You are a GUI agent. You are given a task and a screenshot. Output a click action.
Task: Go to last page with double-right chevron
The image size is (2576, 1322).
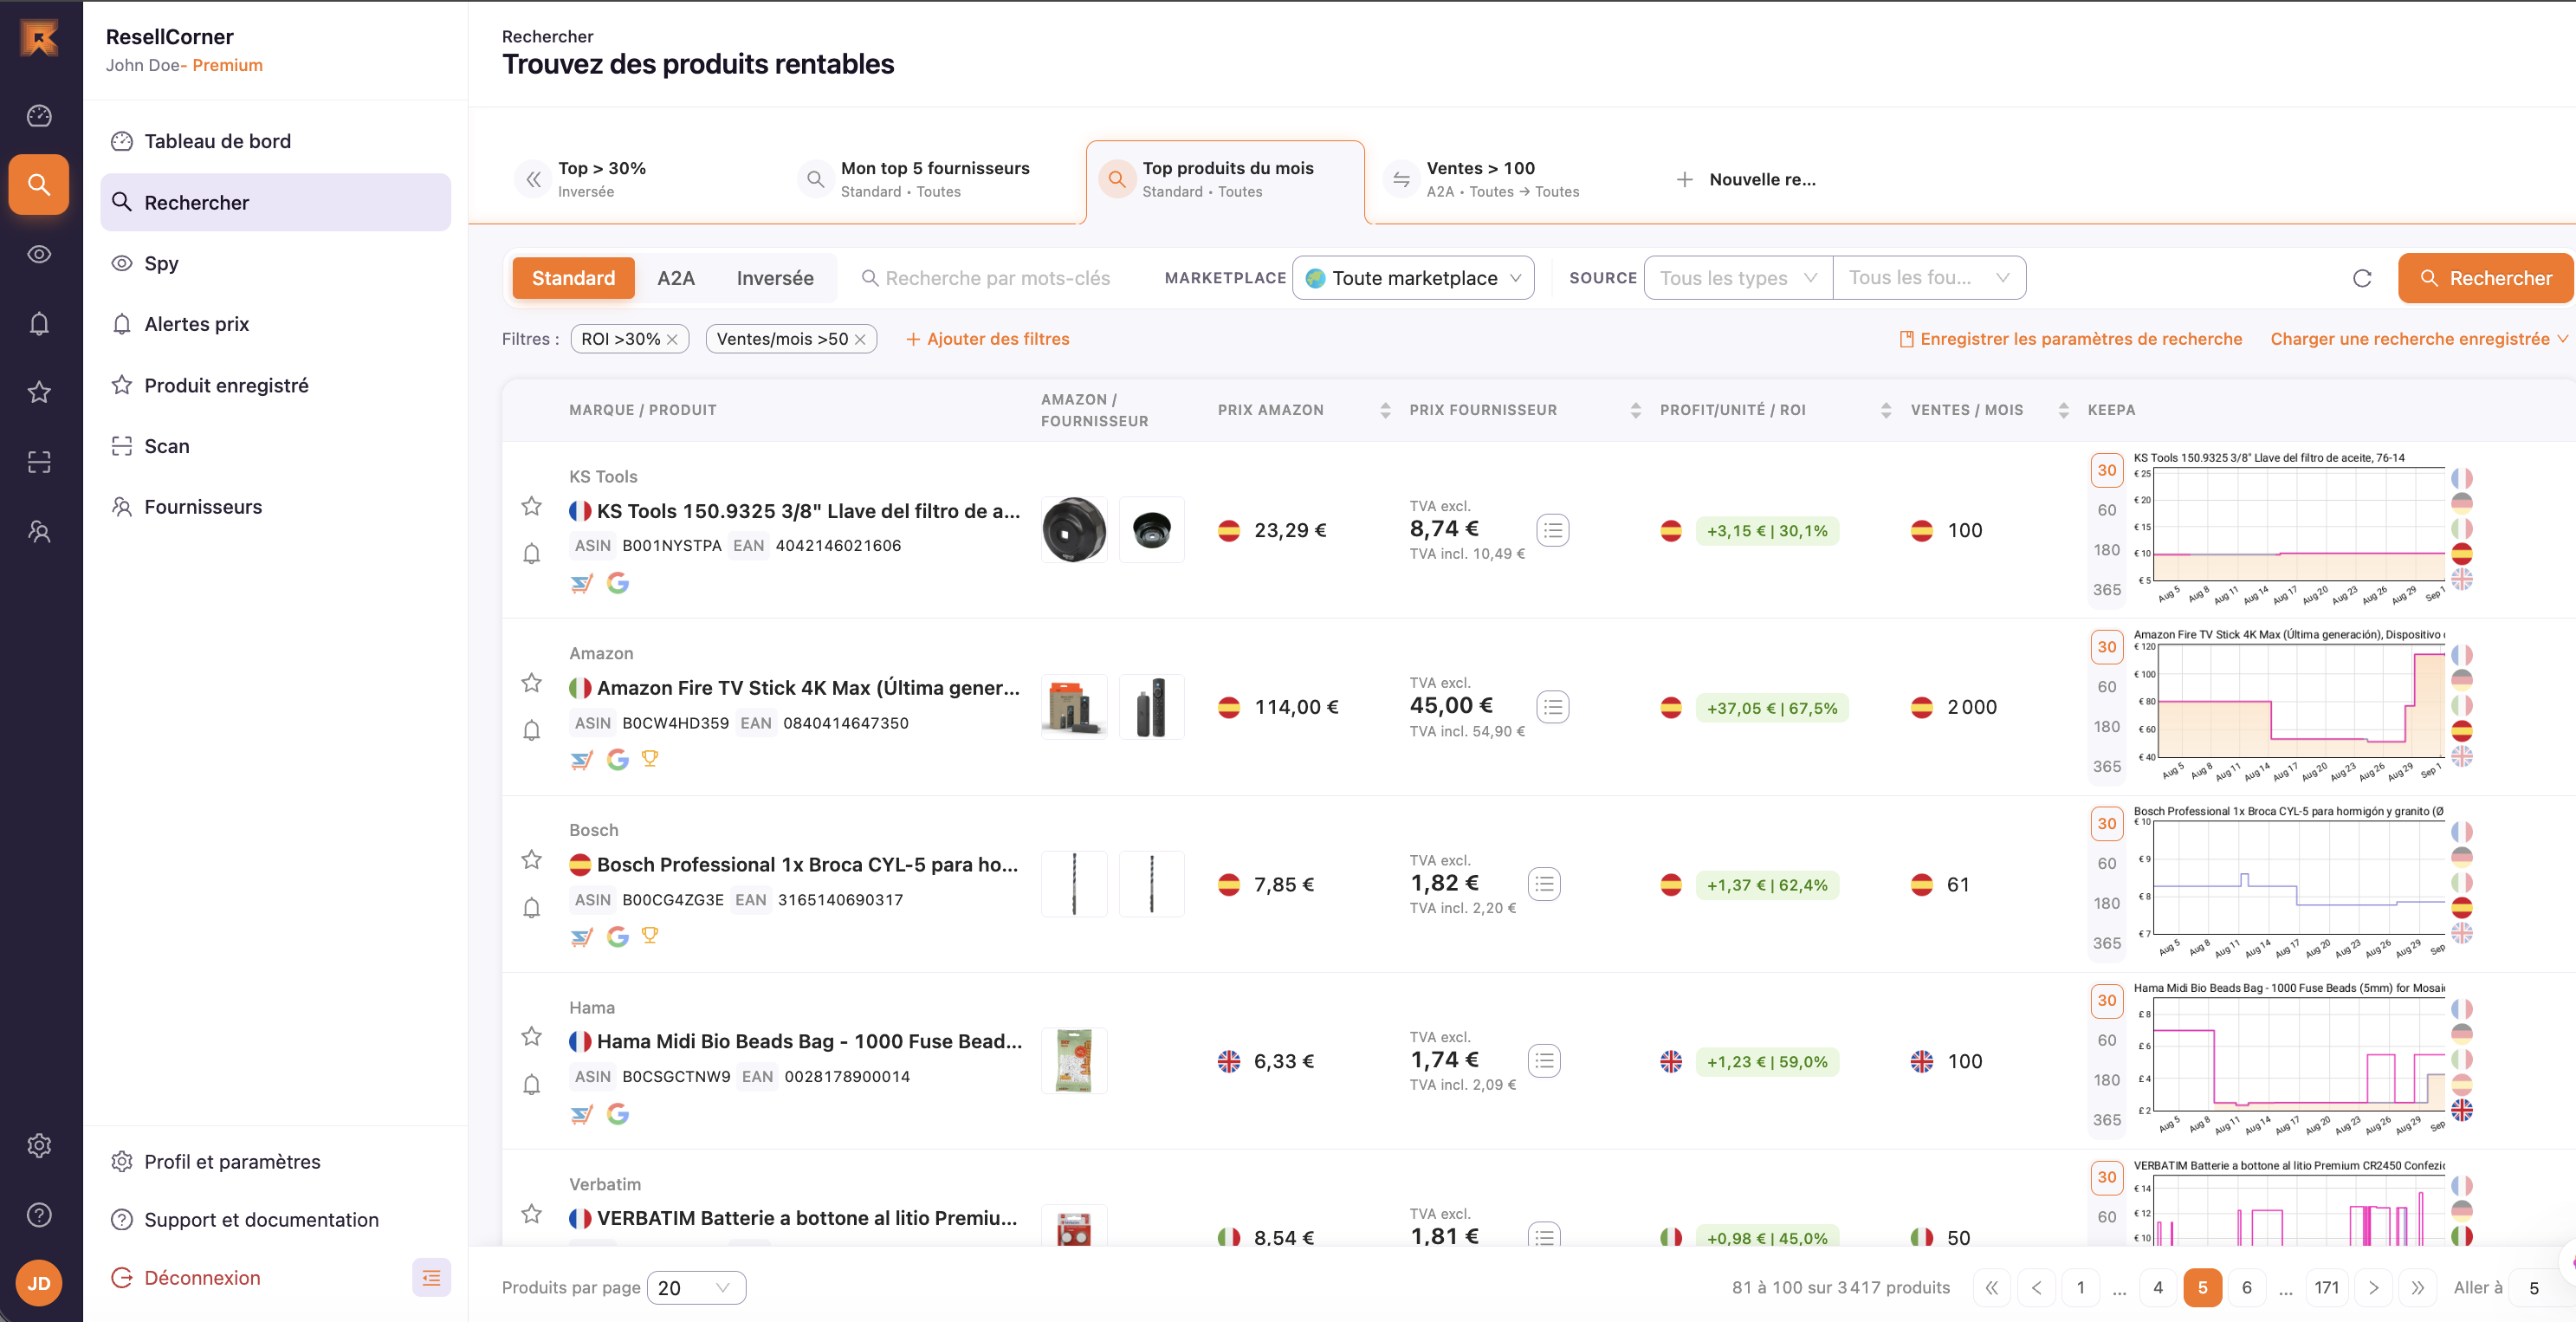pyautogui.click(x=2417, y=1288)
